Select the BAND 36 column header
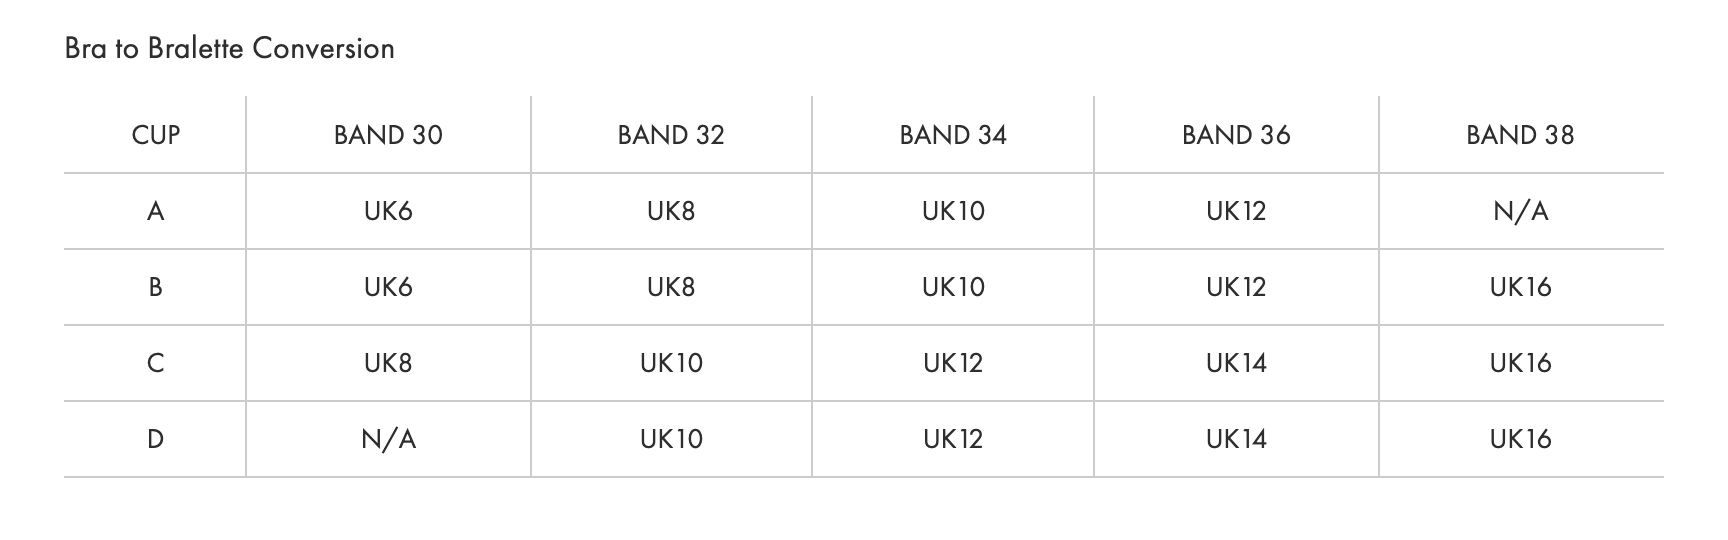The width and height of the screenshot is (1728, 540). click(x=1236, y=135)
